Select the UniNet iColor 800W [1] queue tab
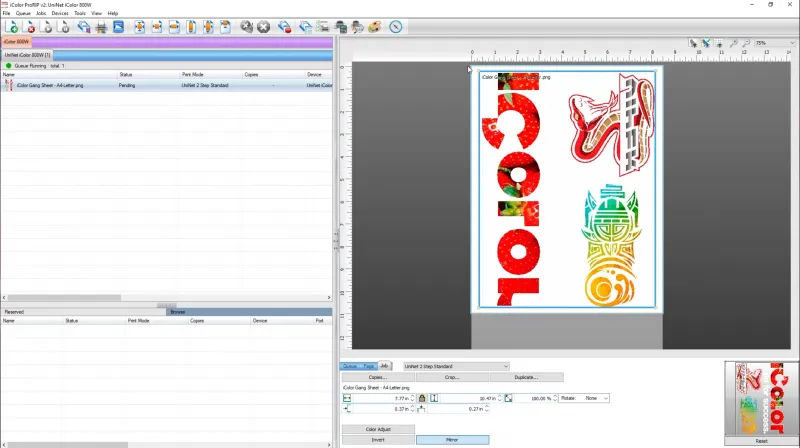 27,55
